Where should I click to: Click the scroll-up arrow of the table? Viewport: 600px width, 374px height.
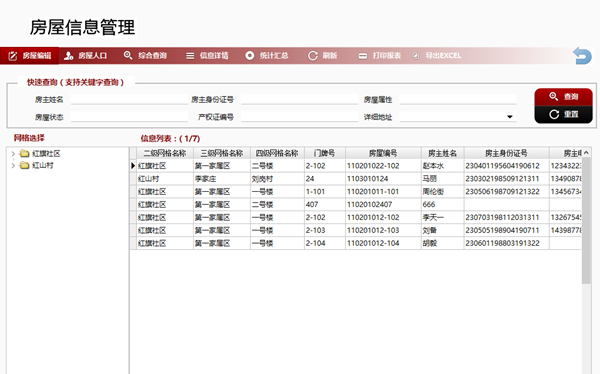[586, 153]
